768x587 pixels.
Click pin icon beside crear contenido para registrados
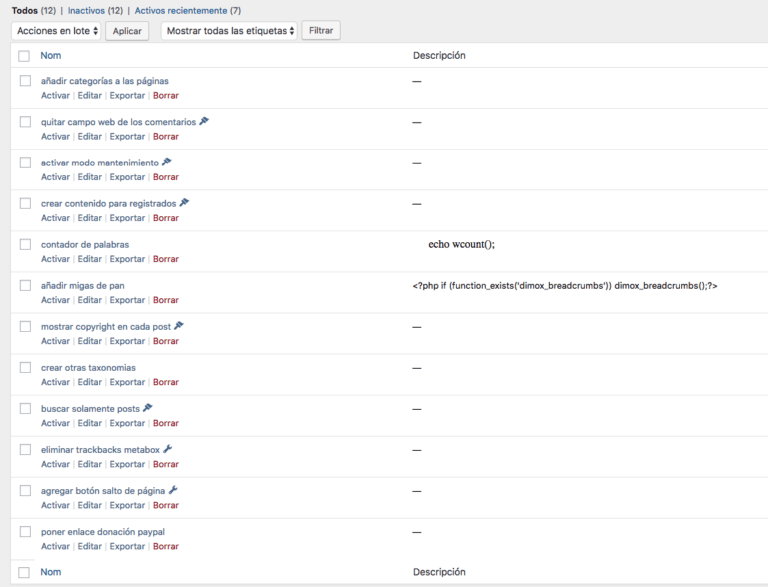[x=184, y=202]
